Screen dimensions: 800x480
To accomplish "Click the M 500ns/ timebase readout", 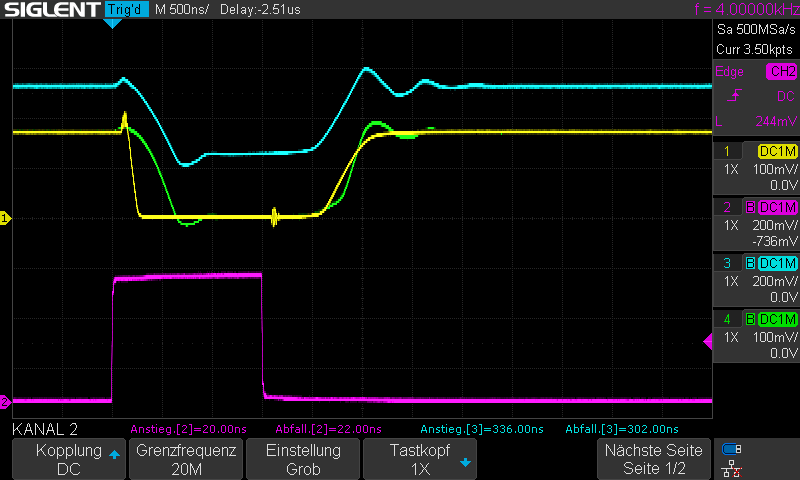I will point(182,9).
